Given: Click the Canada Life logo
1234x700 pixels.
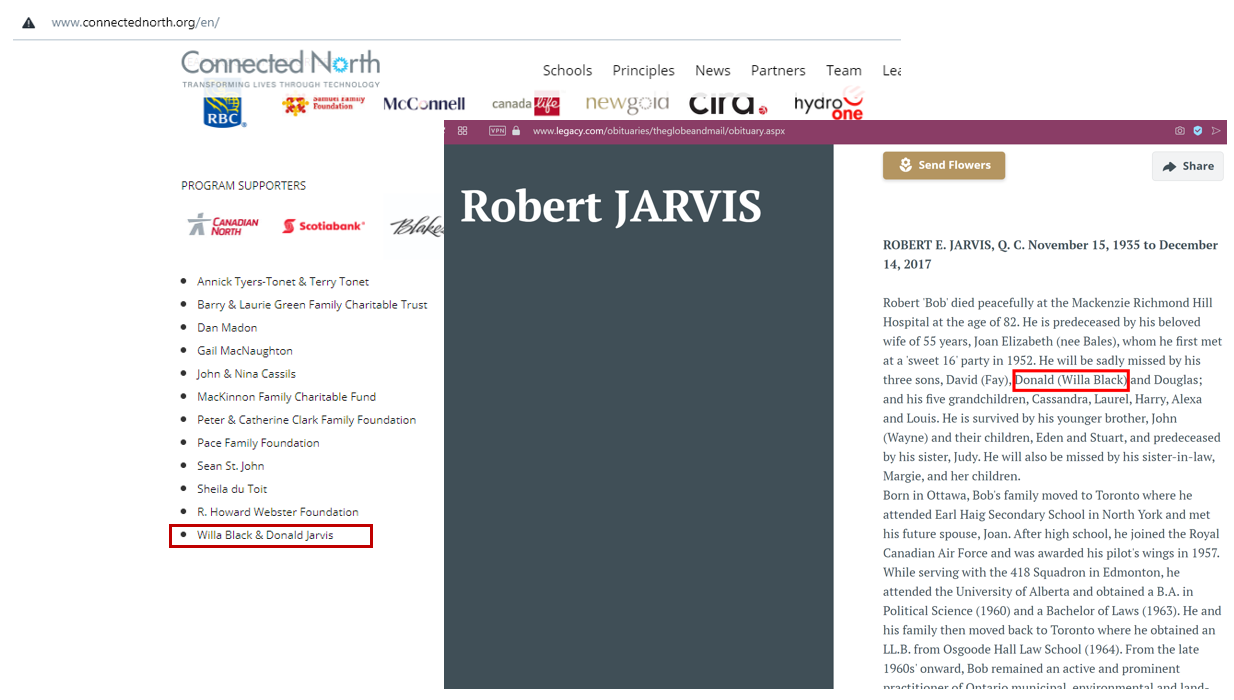Looking at the screenshot, I should [x=526, y=104].
